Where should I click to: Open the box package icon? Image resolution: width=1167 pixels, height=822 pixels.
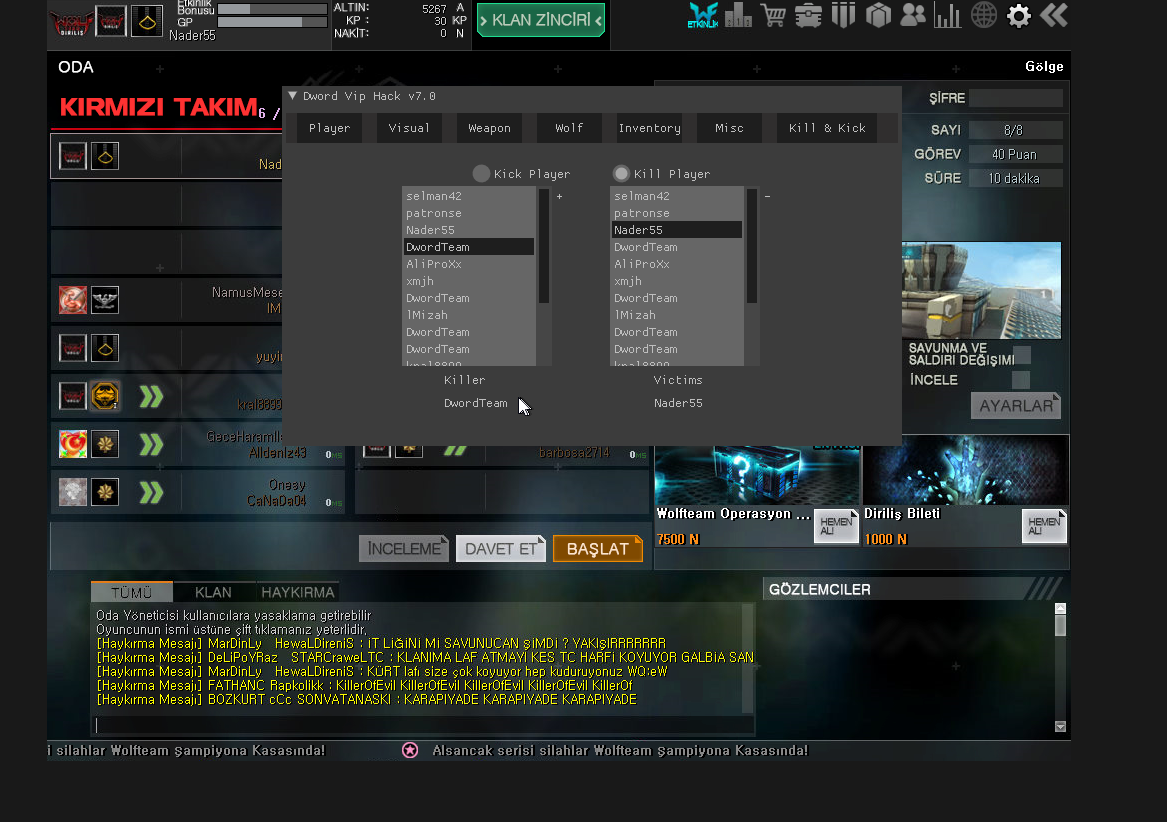coord(878,16)
